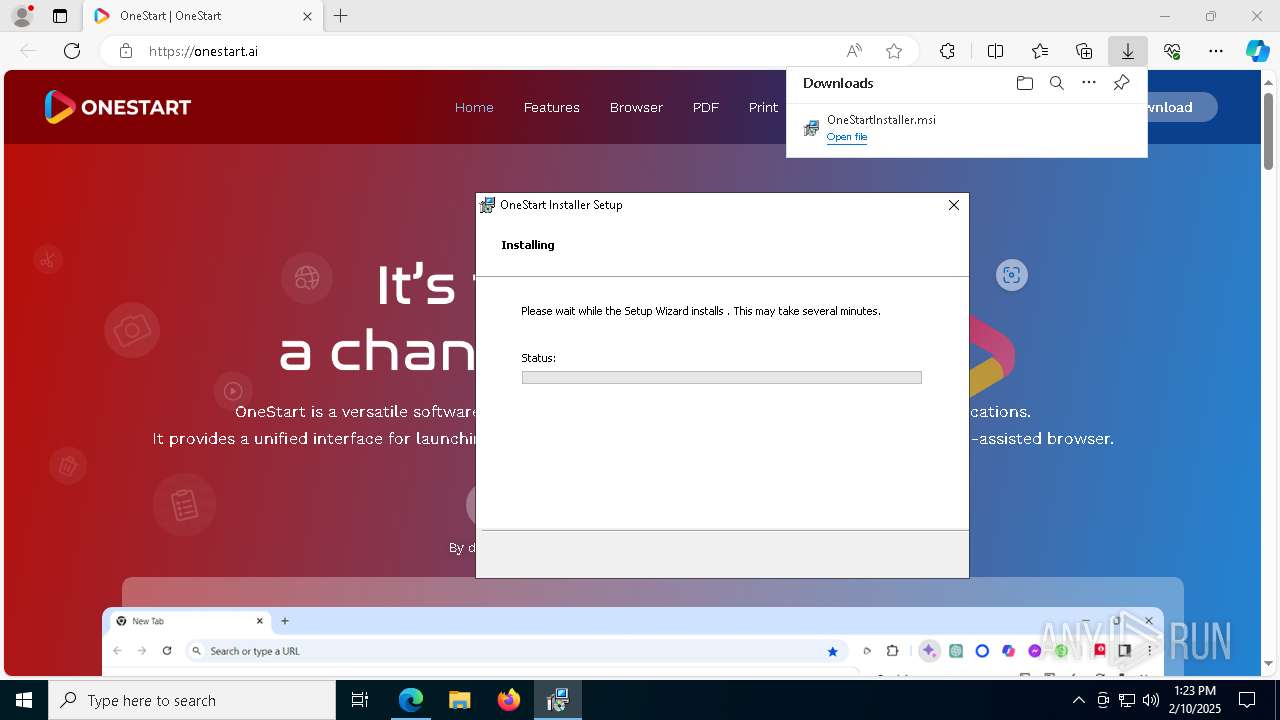Refresh the onestart.ai page
This screenshot has width=1280, height=720.
click(72, 51)
